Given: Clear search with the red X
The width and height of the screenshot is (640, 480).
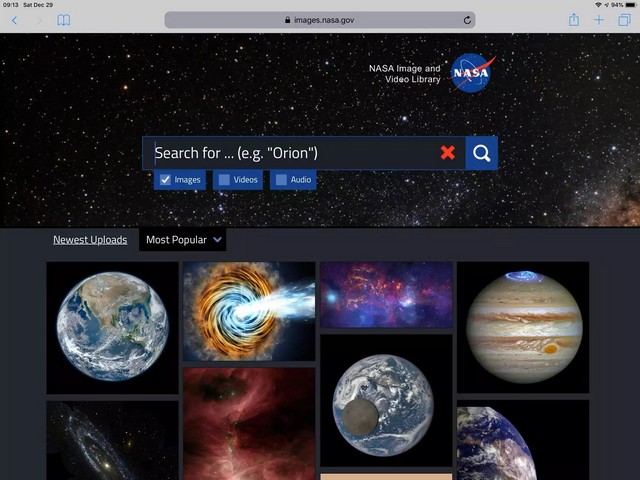Looking at the screenshot, I should tap(447, 153).
